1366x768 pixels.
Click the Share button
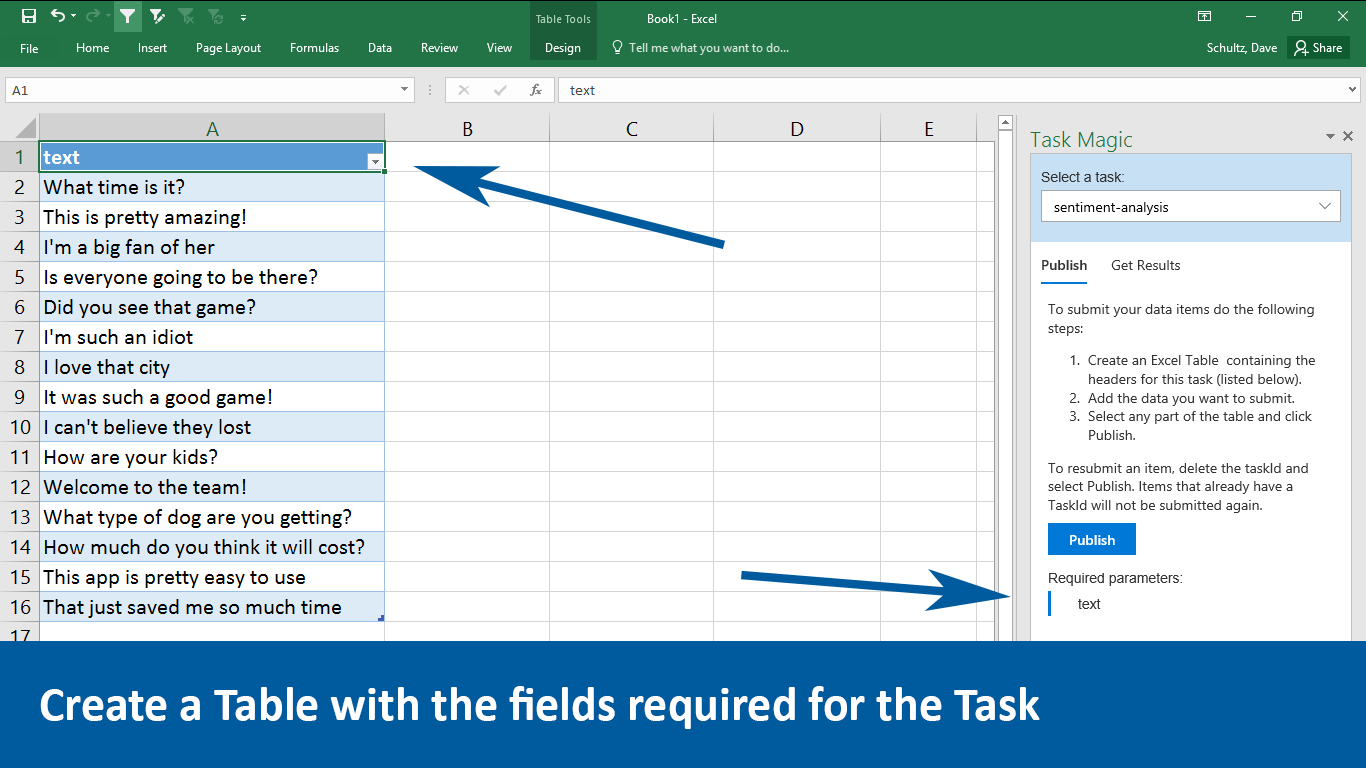click(x=1318, y=48)
